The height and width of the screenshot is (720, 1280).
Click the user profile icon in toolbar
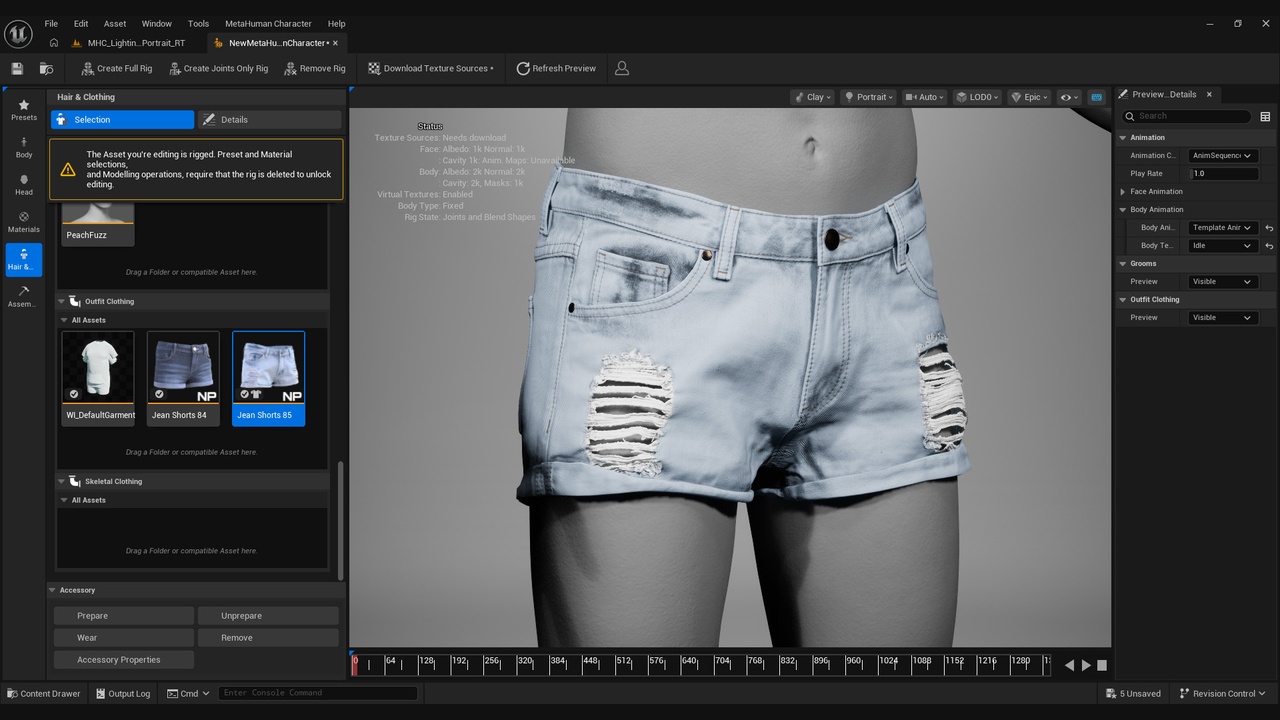(x=622, y=68)
